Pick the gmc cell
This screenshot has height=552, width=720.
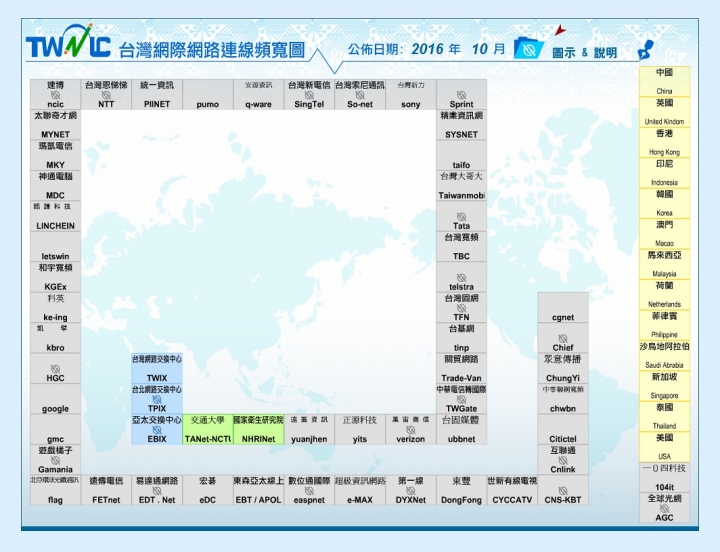point(56,429)
